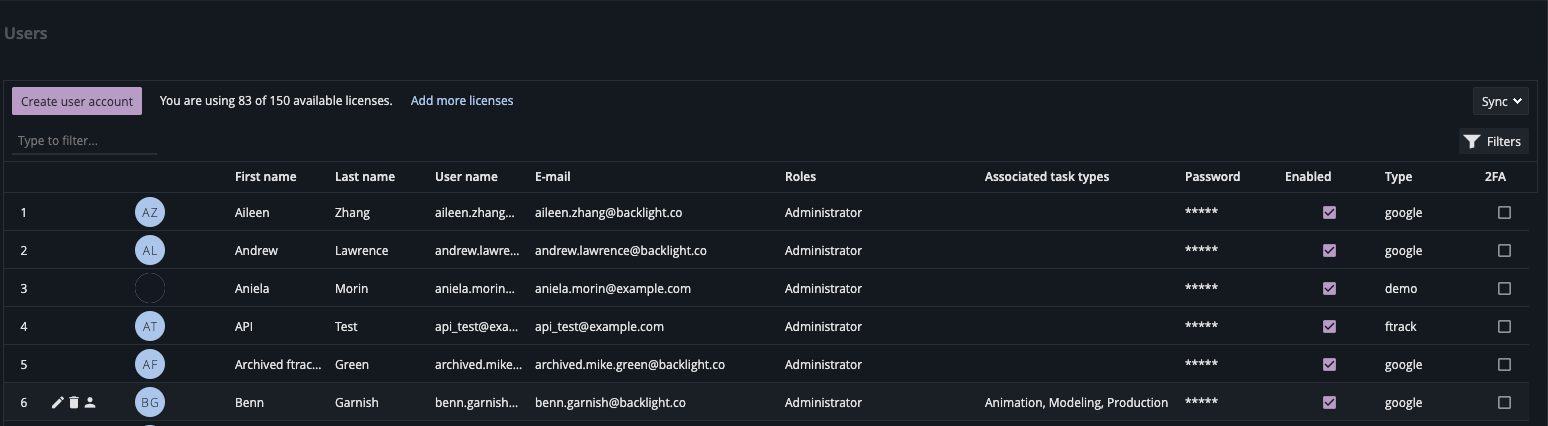Click the pencil edit icon for Benn Garnish
The height and width of the screenshot is (426, 1548).
click(x=57, y=402)
